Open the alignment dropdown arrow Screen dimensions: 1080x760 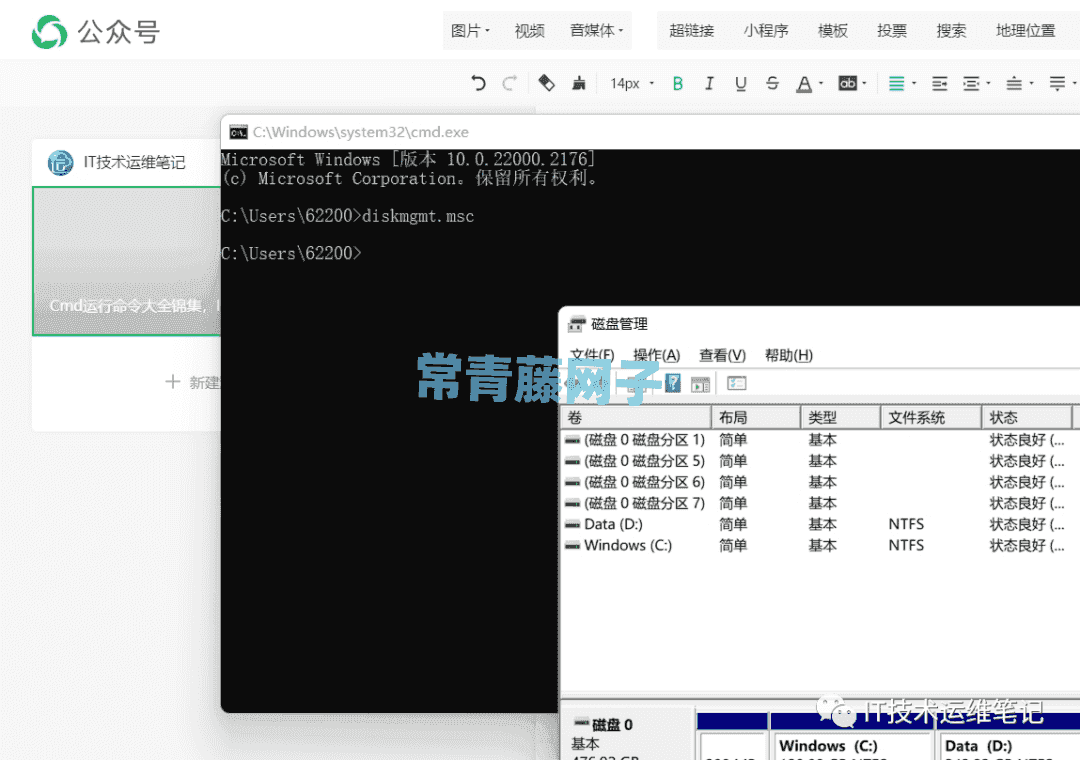click(914, 83)
